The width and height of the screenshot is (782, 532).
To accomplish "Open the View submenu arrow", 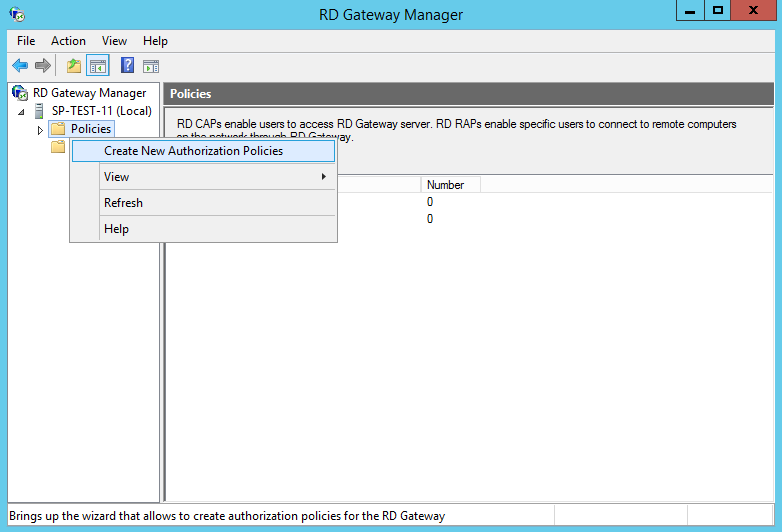I will pyautogui.click(x=323, y=177).
